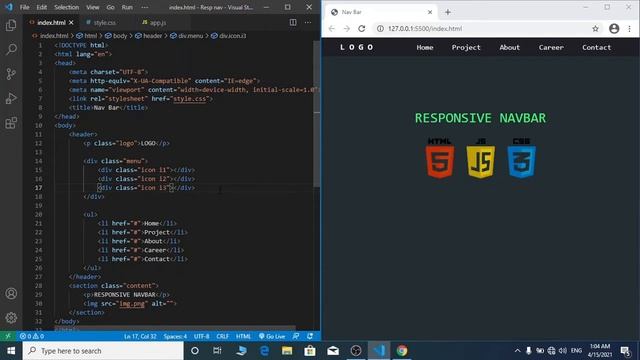Click Go Live server button
Screen dimensions: 640x360
tap(272, 336)
